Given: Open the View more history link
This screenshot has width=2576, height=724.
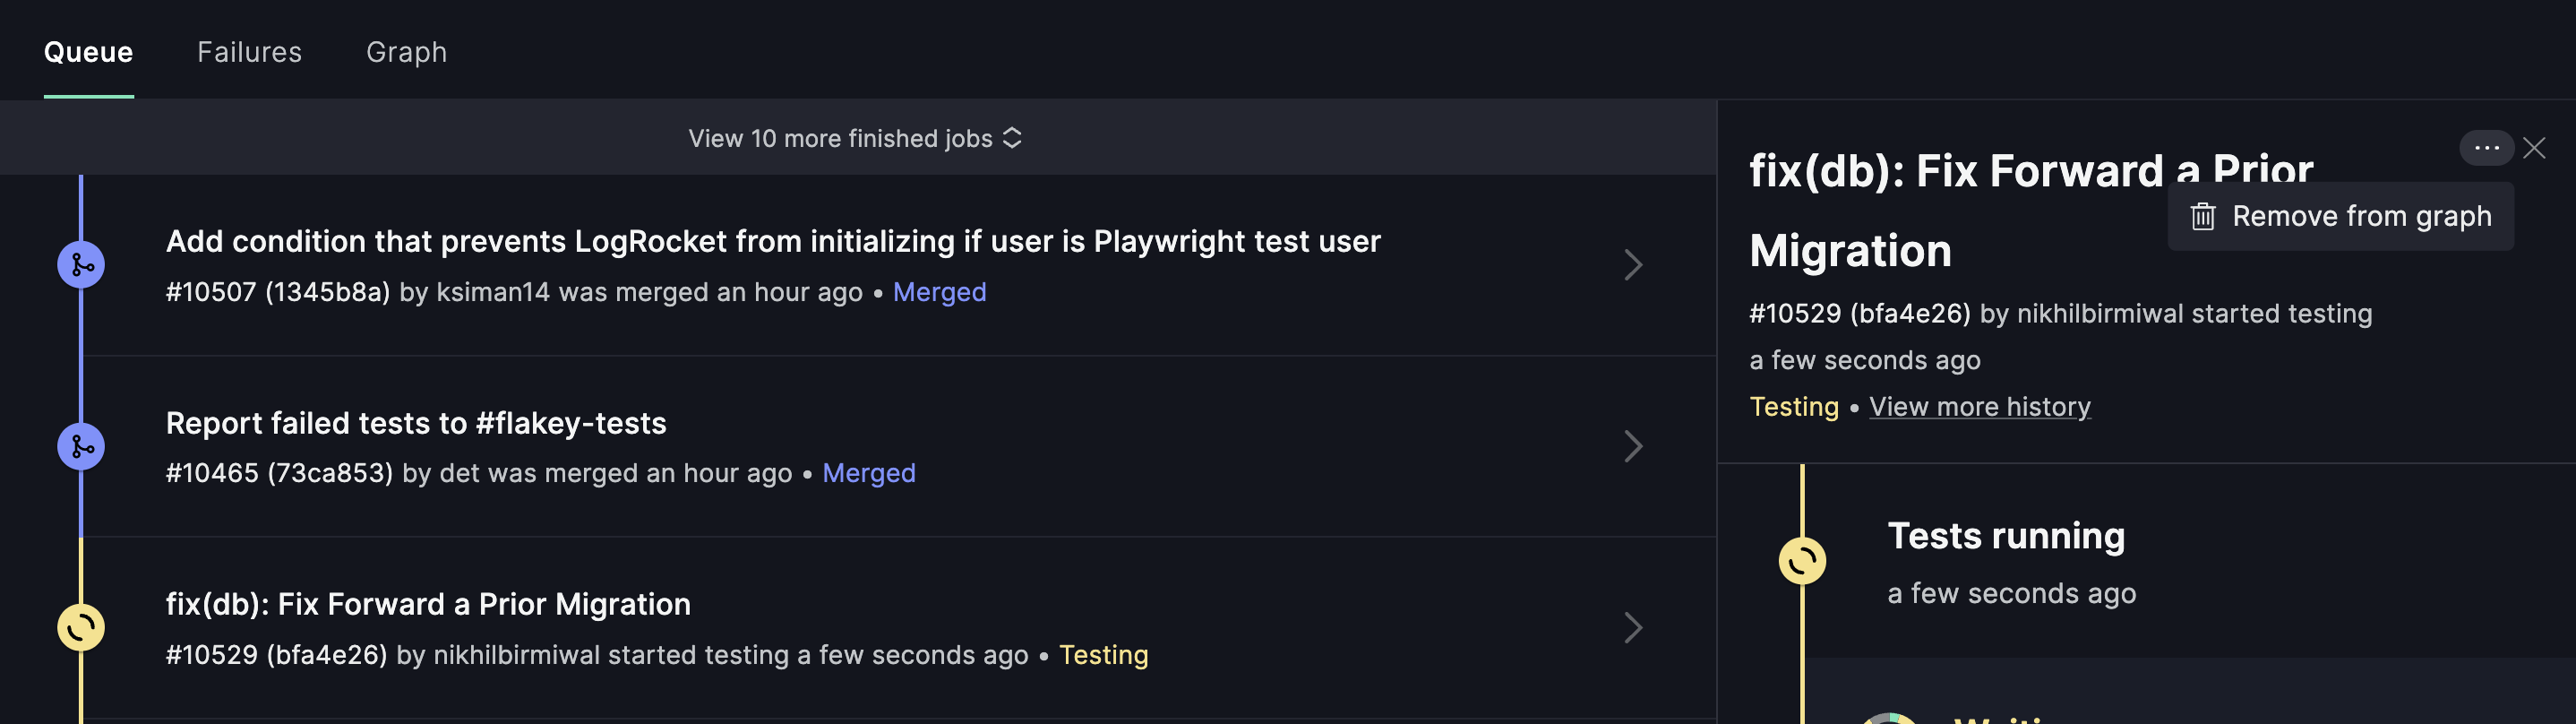Looking at the screenshot, I should pyautogui.click(x=1979, y=407).
